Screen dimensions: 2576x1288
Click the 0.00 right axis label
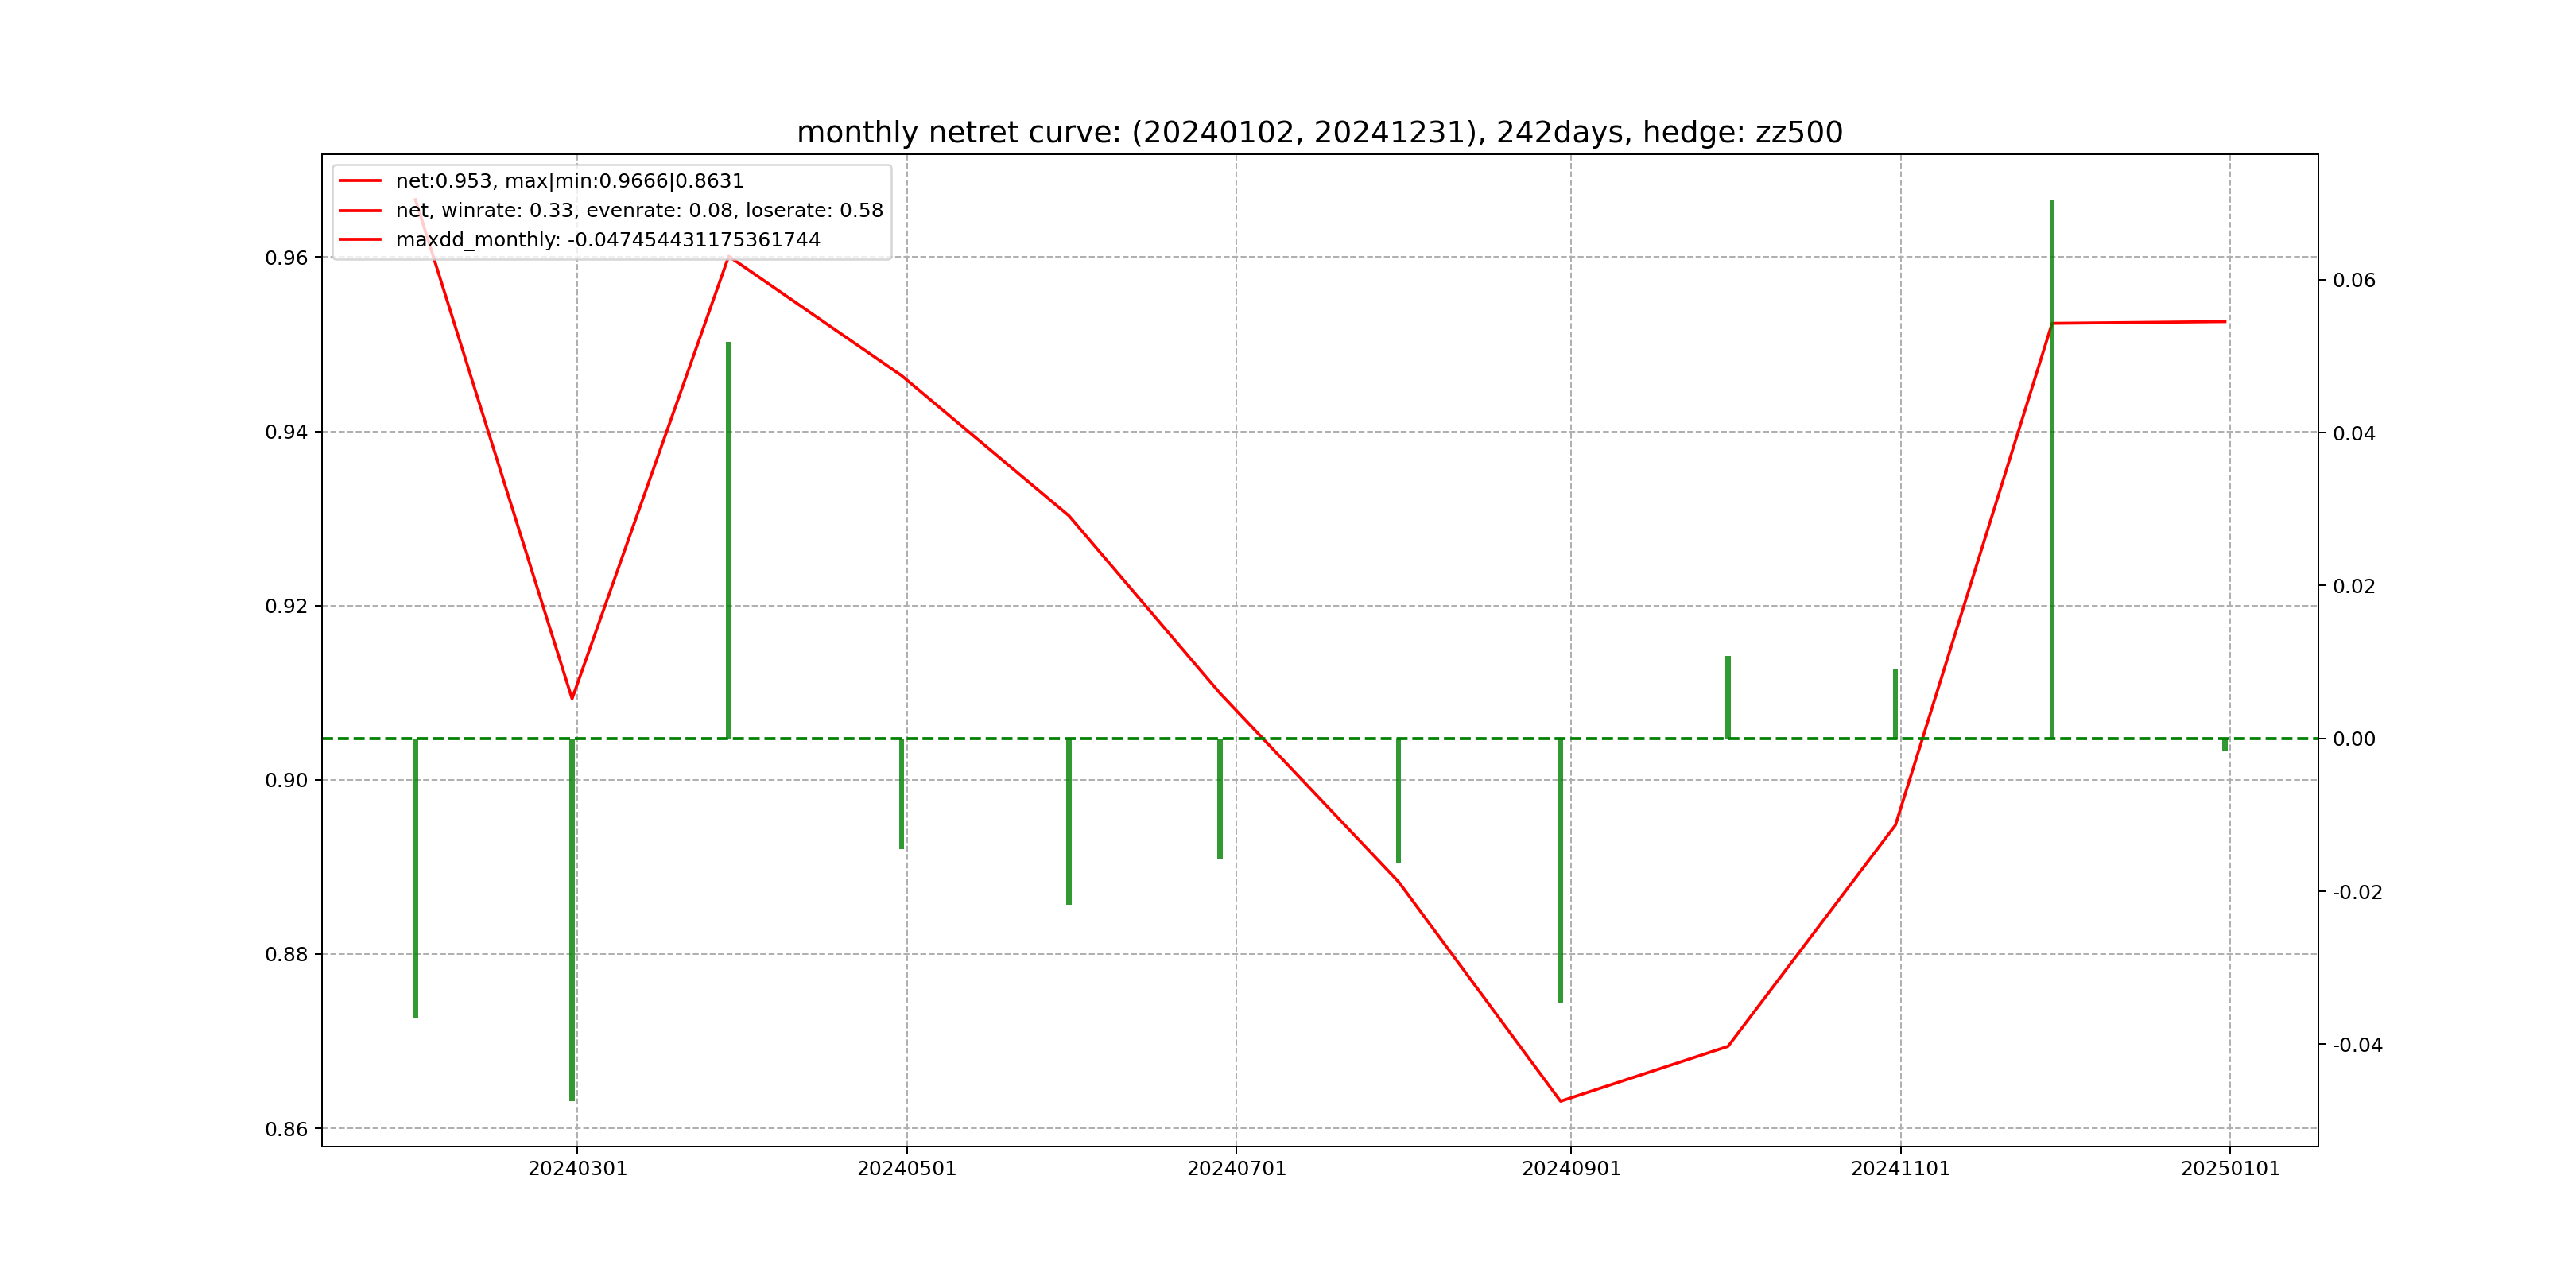pyautogui.click(x=2354, y=739)
